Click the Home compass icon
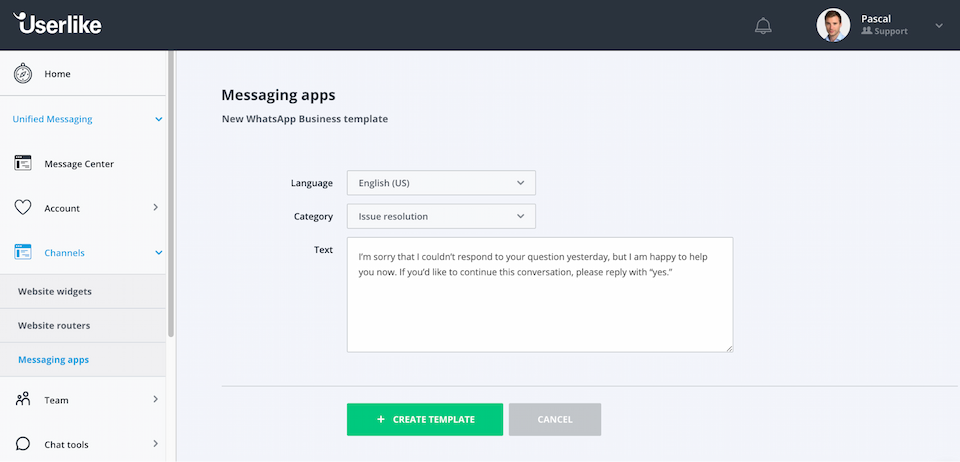Image resolution: width=960 pixels, height=462 pixels. tap(23, 73)
